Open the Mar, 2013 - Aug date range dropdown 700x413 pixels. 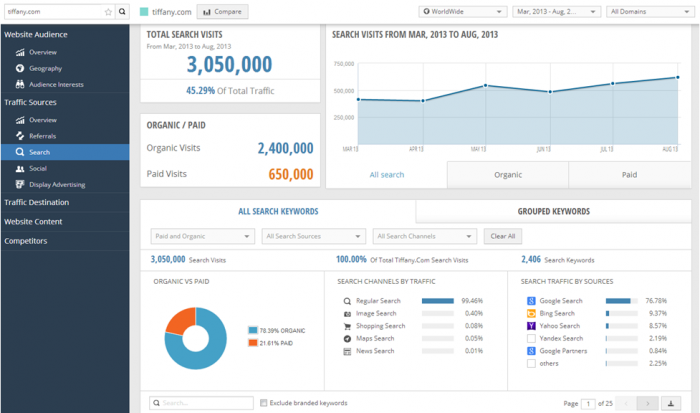[x=556, y=12]
